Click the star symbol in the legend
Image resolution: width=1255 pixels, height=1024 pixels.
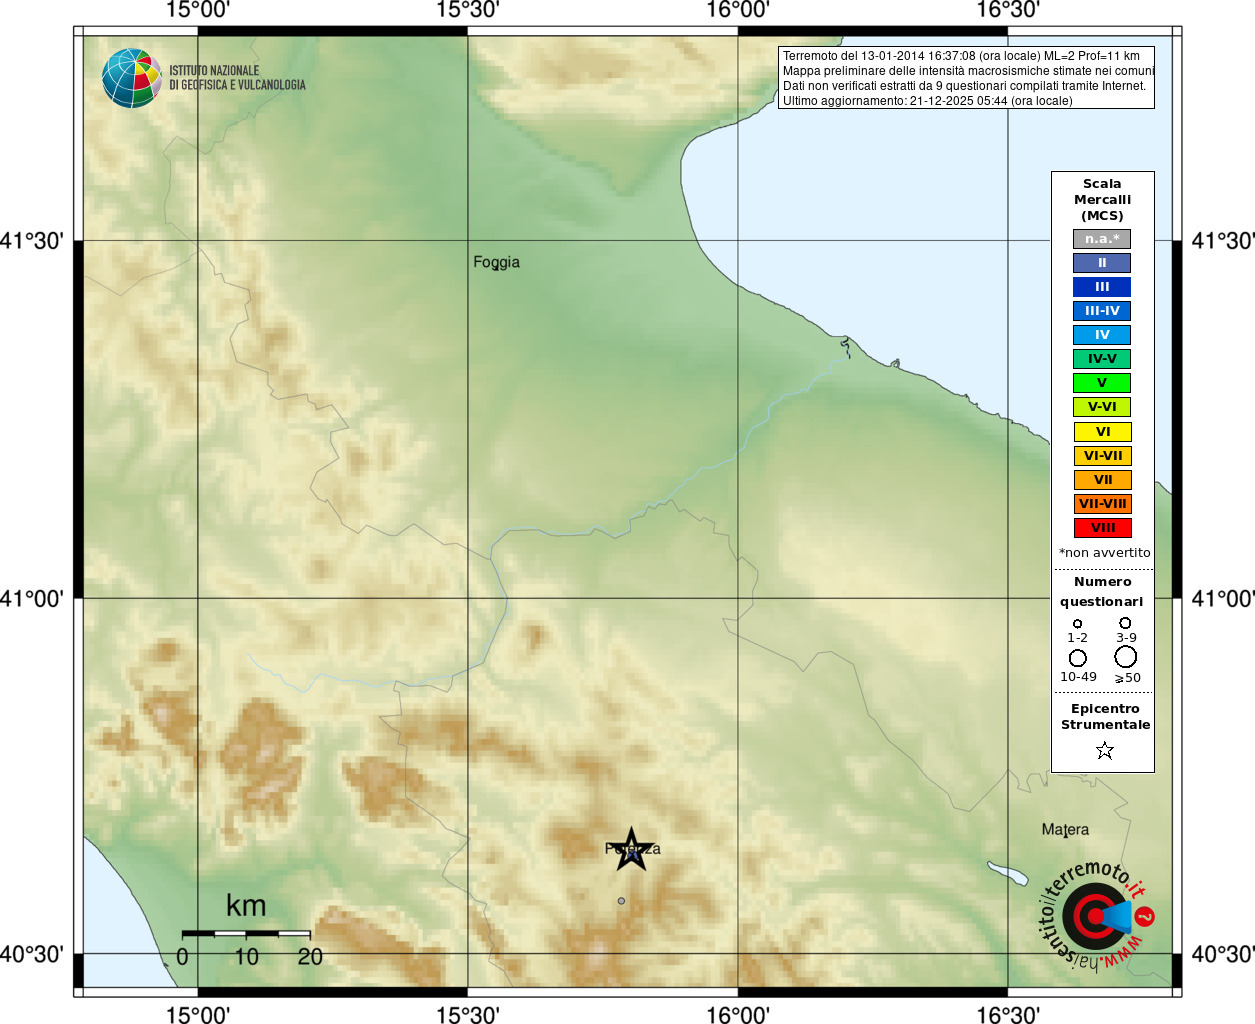(1104, 750)
